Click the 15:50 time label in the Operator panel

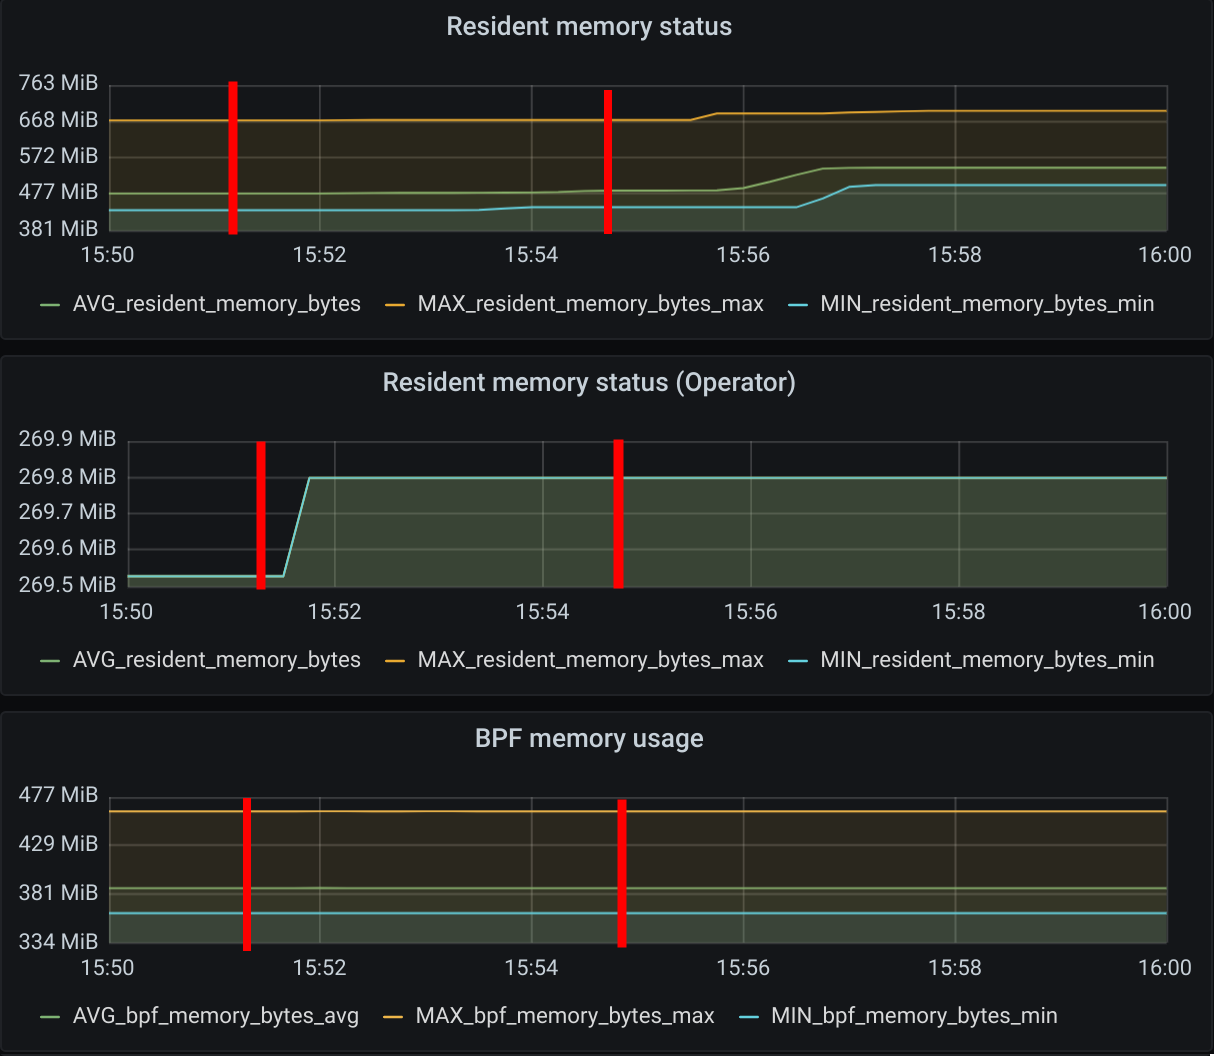tap(127, 611)
